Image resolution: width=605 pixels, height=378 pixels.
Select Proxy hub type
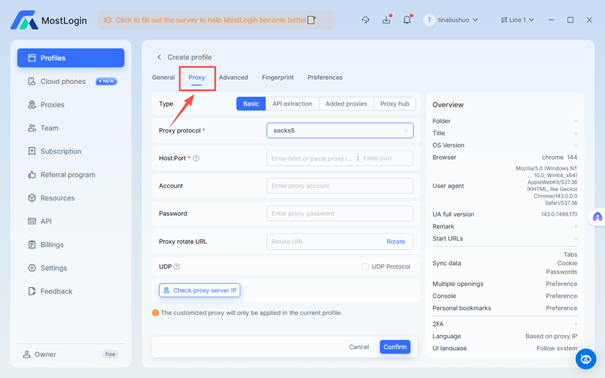[x=395, y=104]
